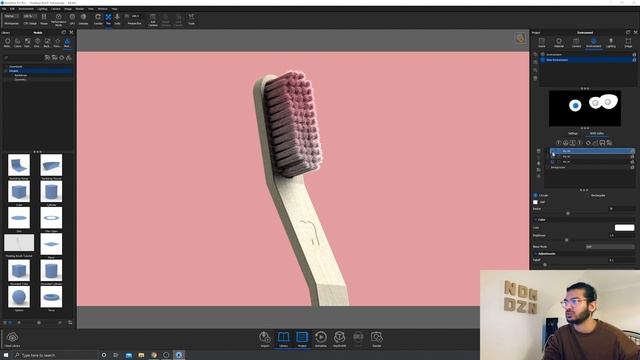Image resolution: width=640 pixels, height=360 pixels.
Task: Click Import in the bottom toolbar
Action: point(265,339)
